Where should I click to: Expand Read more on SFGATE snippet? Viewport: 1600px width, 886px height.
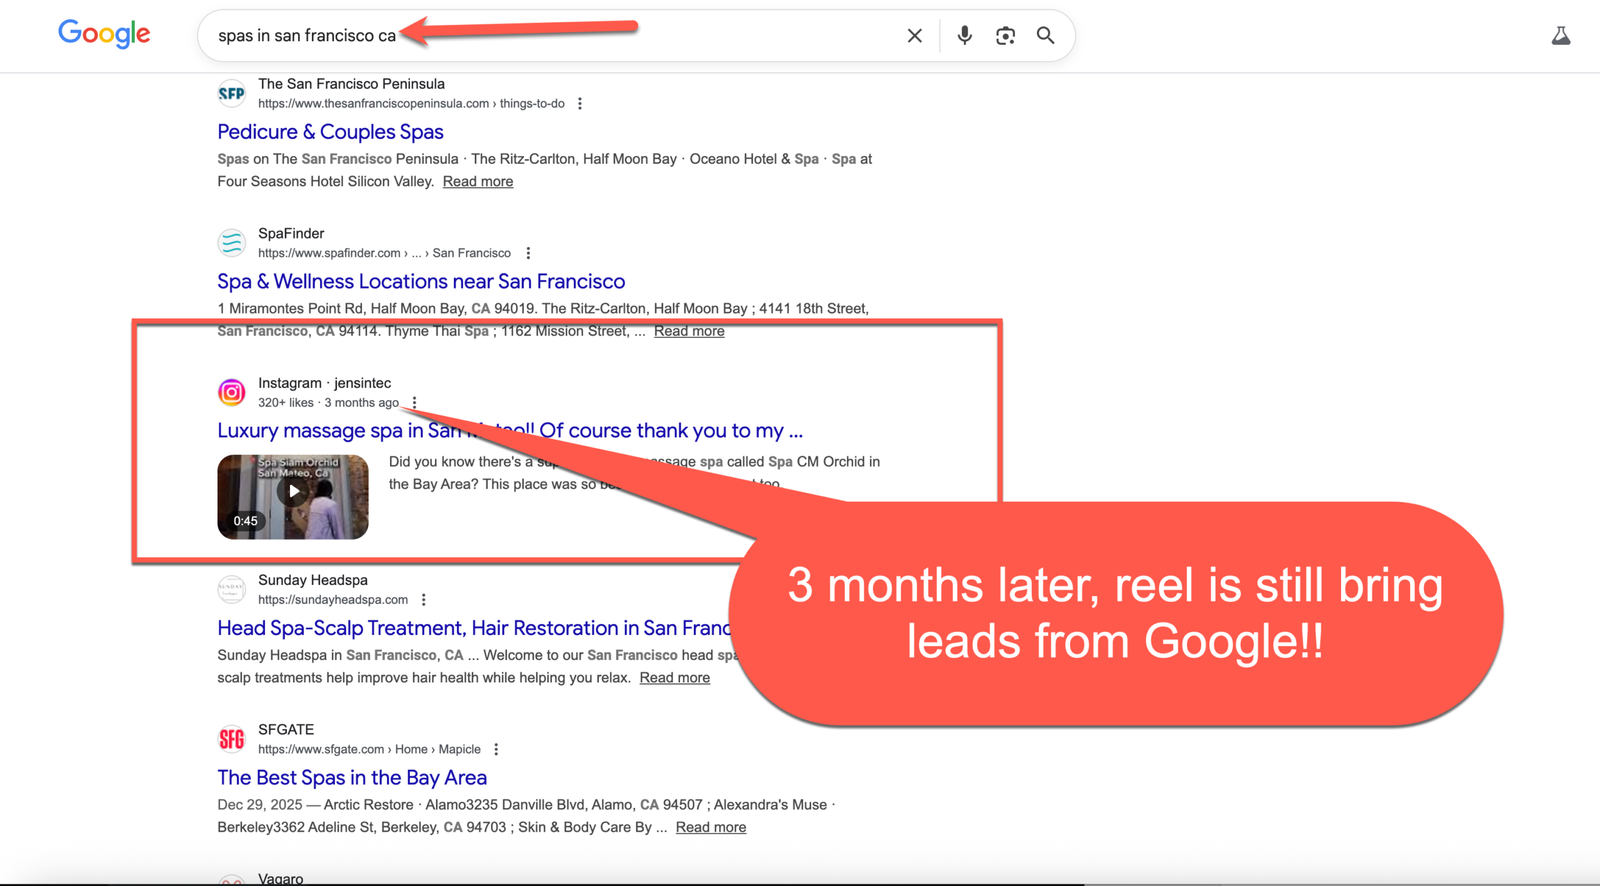point(710,827)
